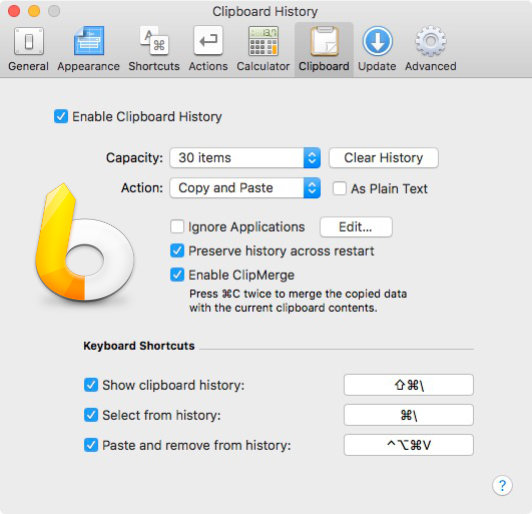Minimize the window with yellow button
532x514 pixels.
click(x=34, y=11)
